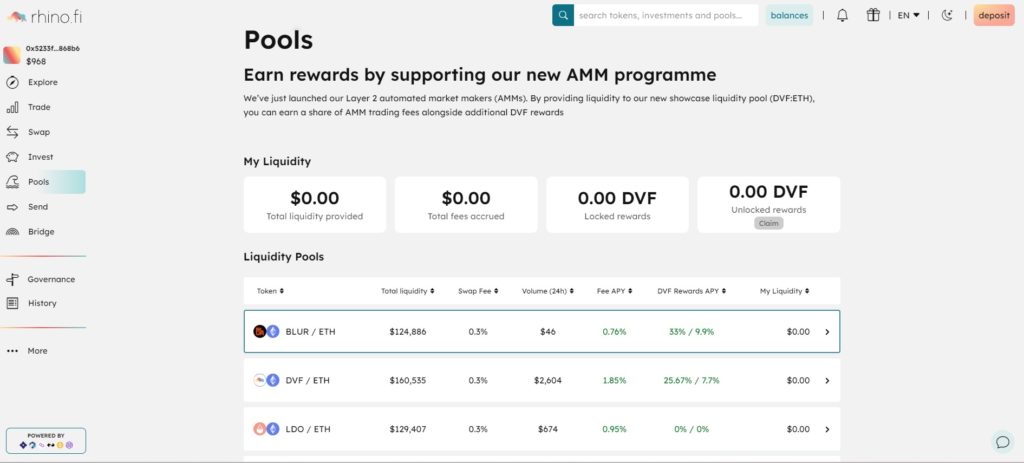Image resolution: width=1024 pixels, height=463 pixels.
Task: Click the search magnifier icon
Action: click(562, 15)
